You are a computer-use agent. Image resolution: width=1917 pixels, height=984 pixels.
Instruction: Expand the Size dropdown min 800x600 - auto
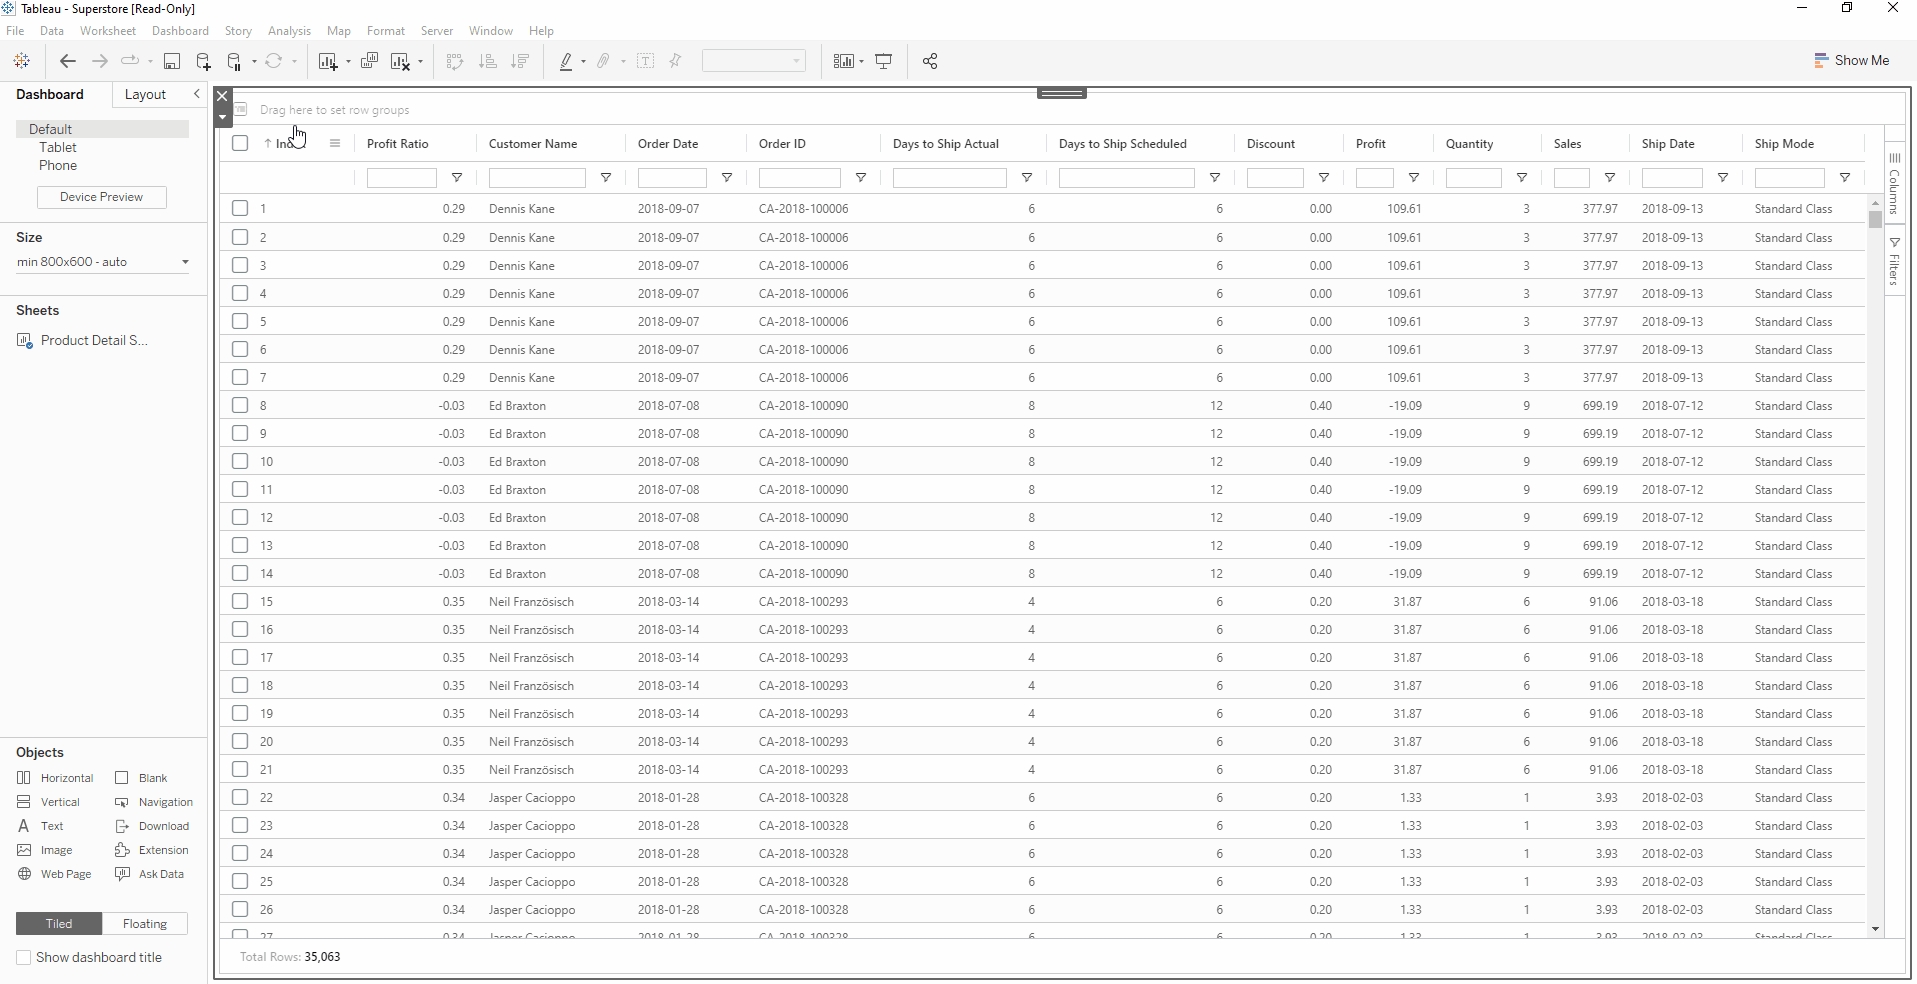[184, 262]
